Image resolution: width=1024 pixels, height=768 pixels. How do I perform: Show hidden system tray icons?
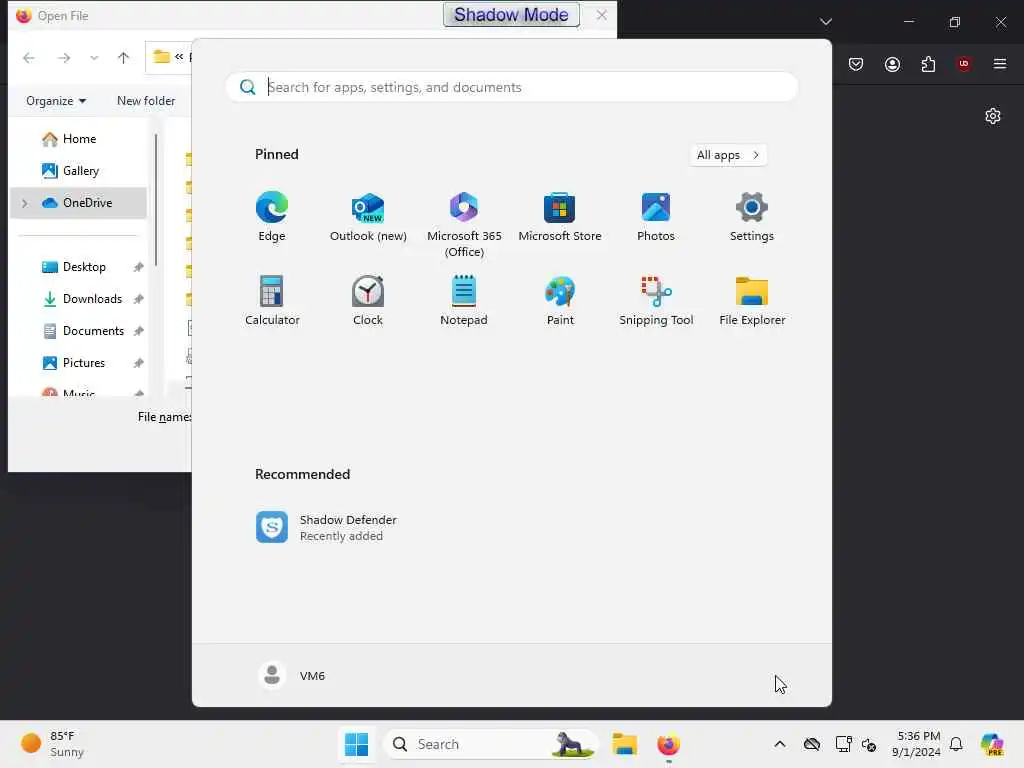click(x=780, y=744)
